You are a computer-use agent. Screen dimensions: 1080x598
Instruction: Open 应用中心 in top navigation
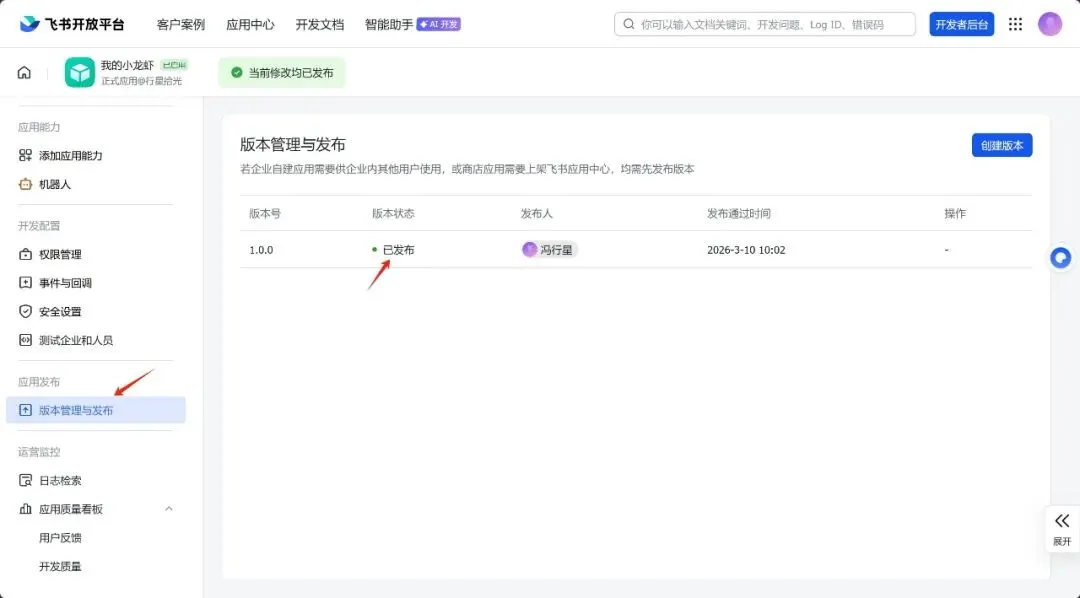(x=250, y=24)
